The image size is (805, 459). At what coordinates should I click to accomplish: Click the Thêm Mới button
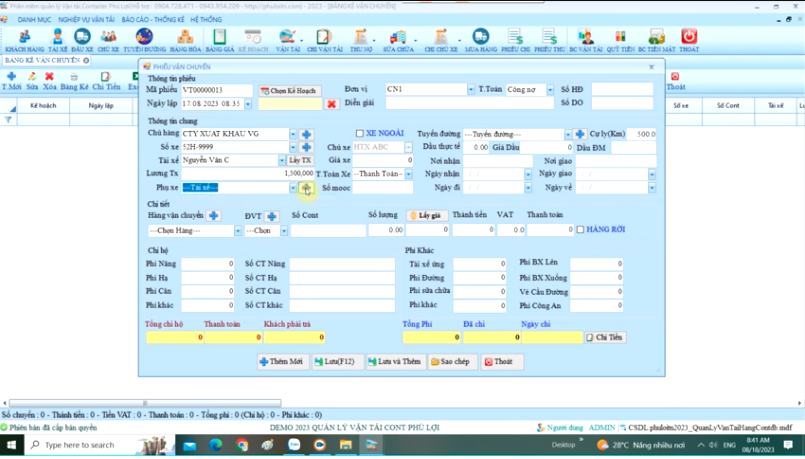[282, 361]
